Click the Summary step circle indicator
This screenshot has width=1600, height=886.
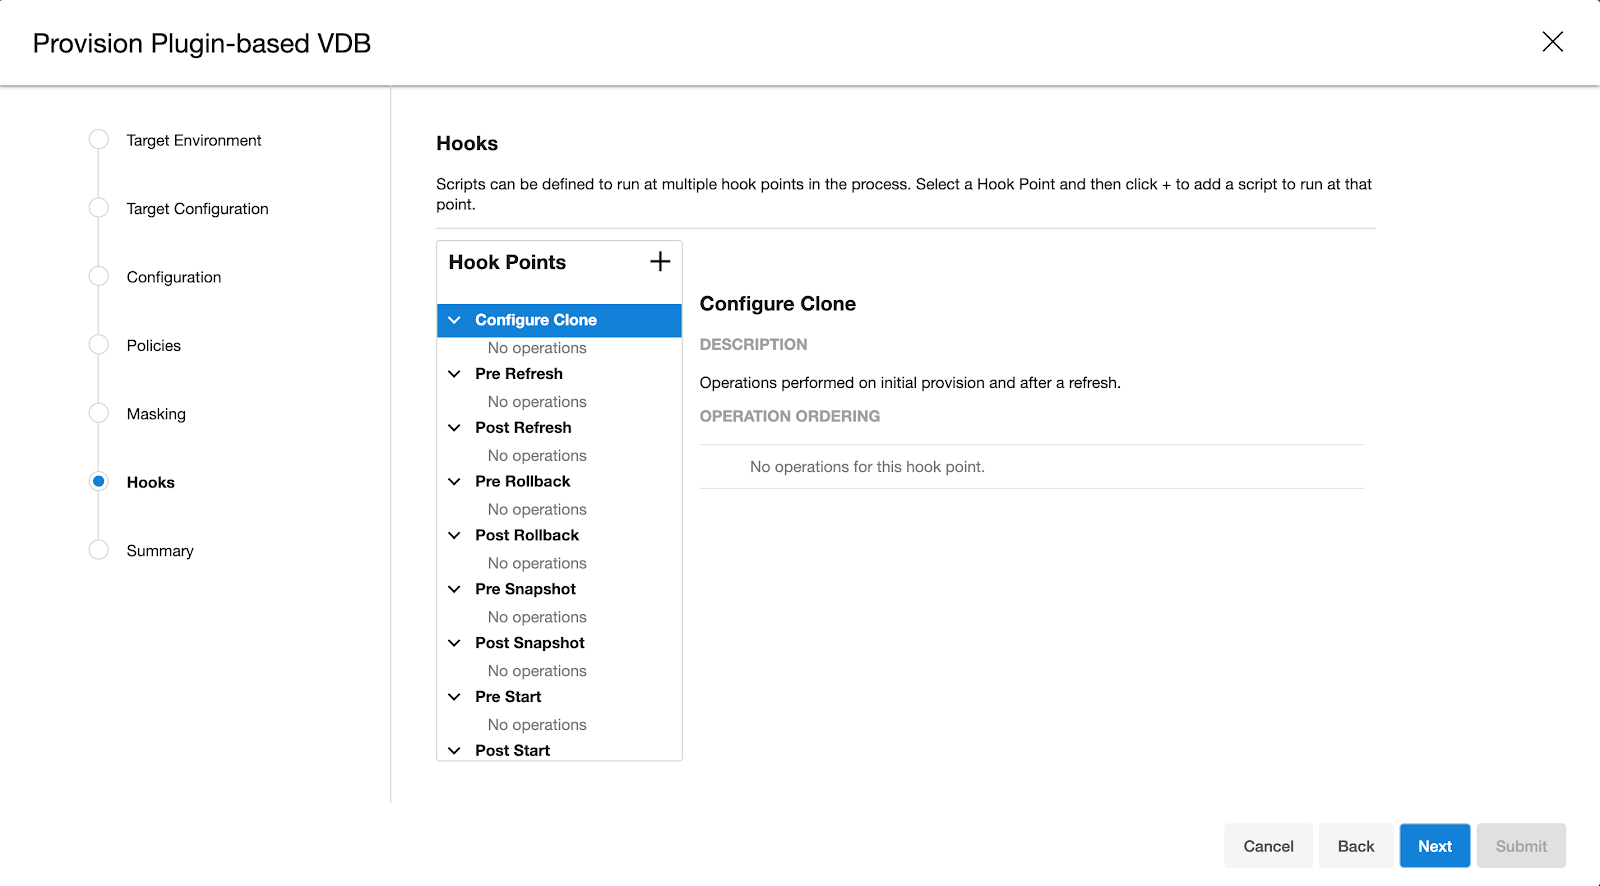click(x=98, y=550)
